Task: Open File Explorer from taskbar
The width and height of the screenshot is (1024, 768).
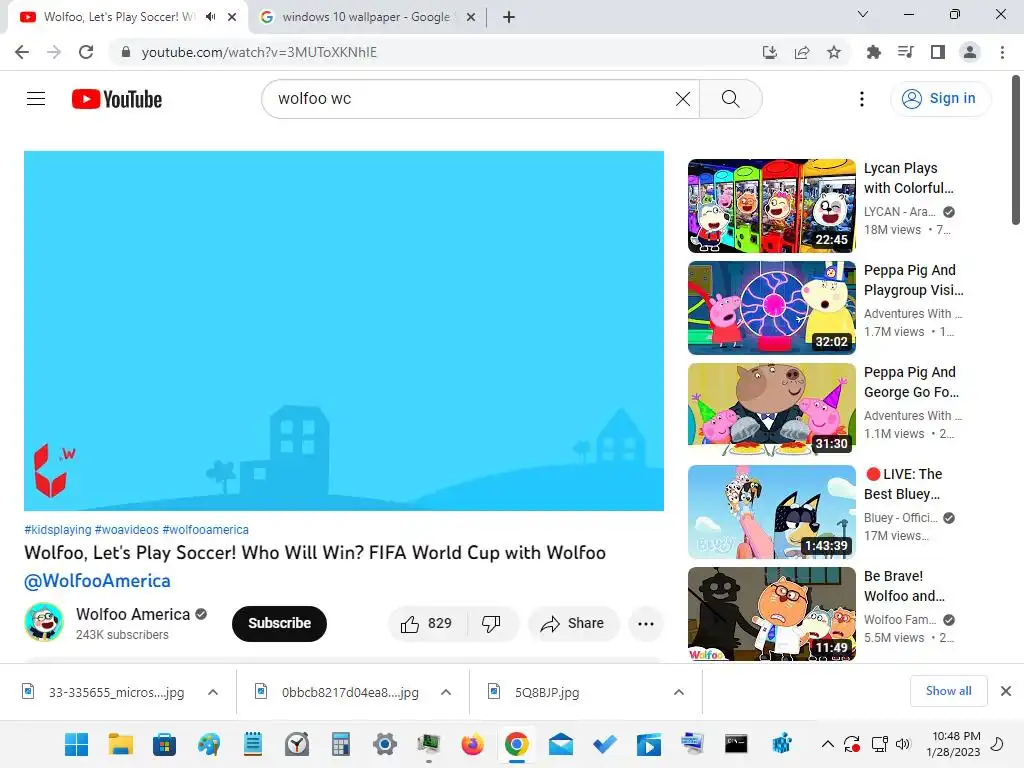Action: (121, 744)
